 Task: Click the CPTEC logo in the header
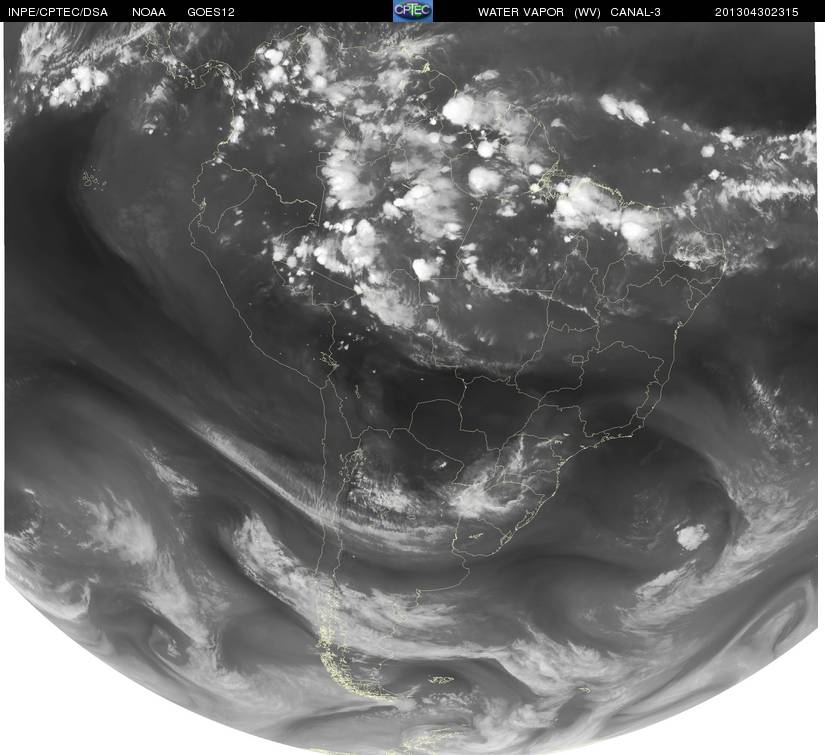[412, 11]
